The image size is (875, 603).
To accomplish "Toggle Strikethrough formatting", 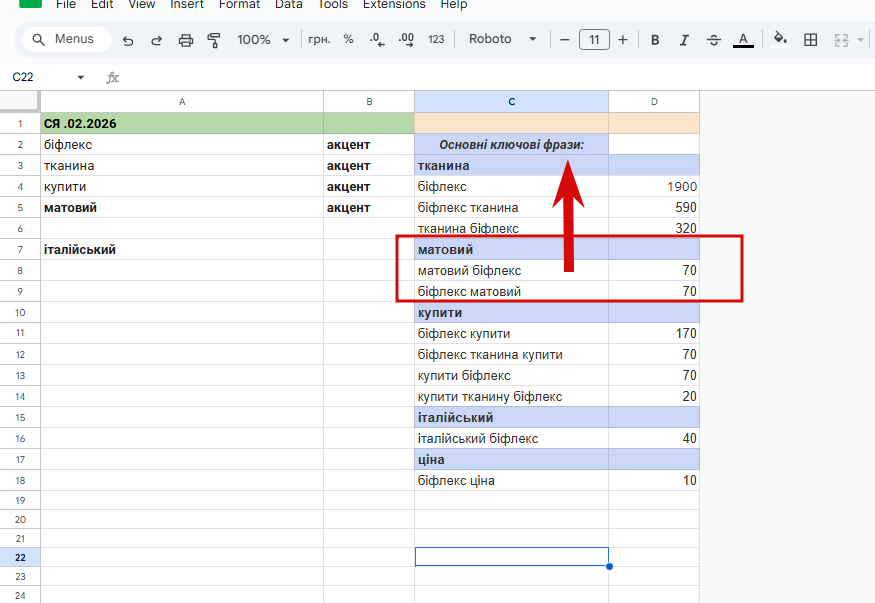I will [713, 40].
